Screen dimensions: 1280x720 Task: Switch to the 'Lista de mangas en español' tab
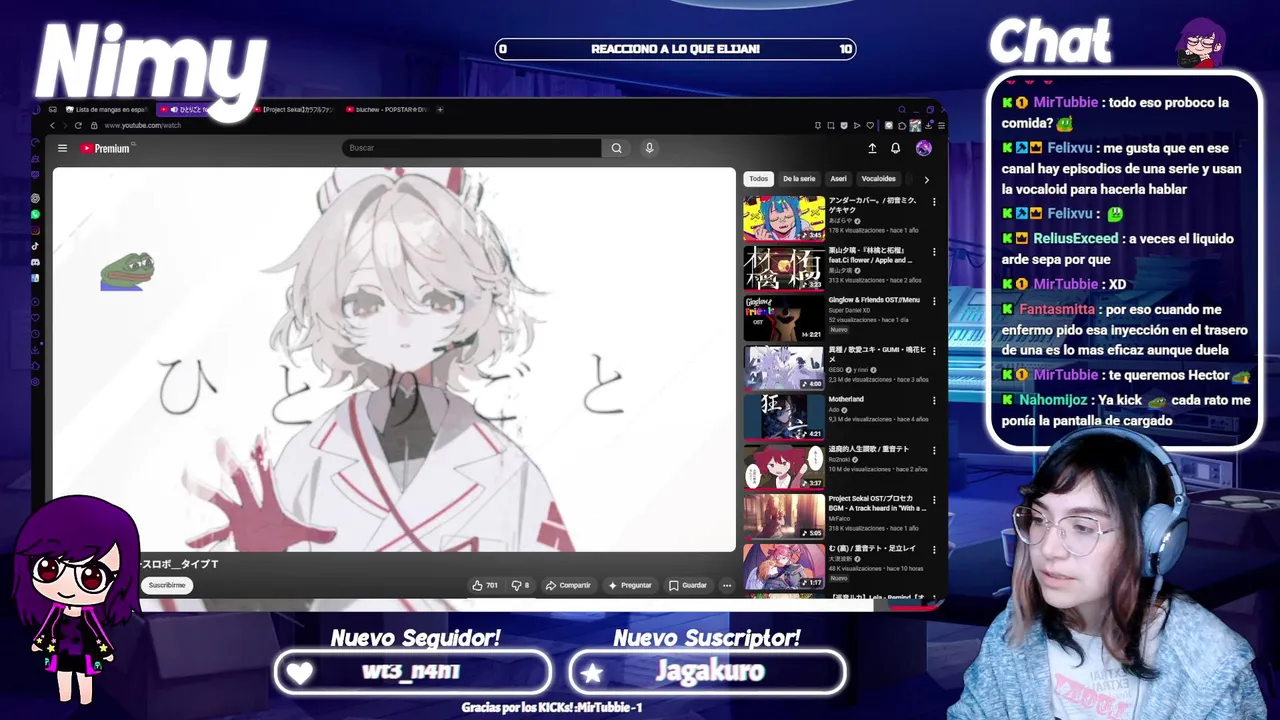point(106,109)
